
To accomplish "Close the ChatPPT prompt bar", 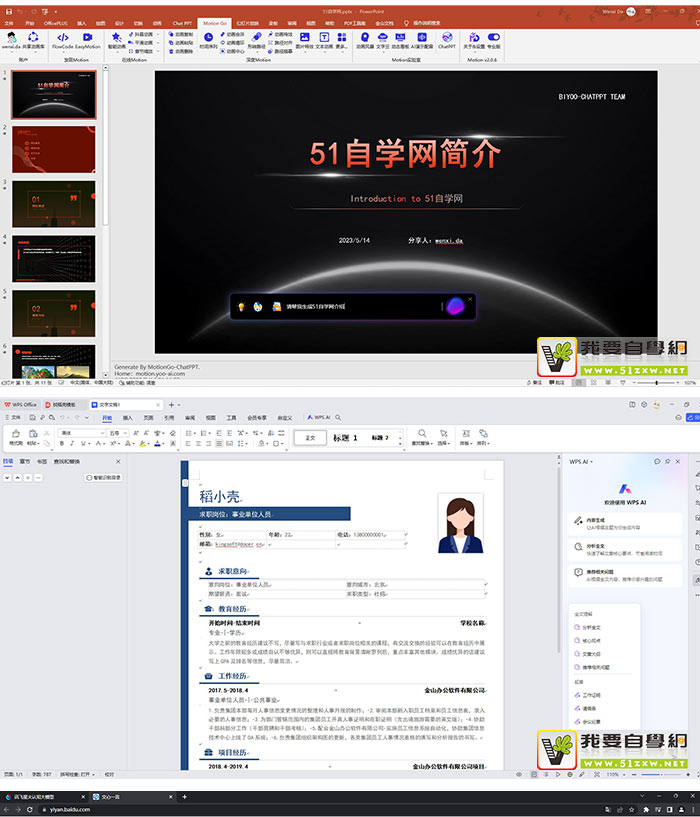I will click(x=470, y=299).
